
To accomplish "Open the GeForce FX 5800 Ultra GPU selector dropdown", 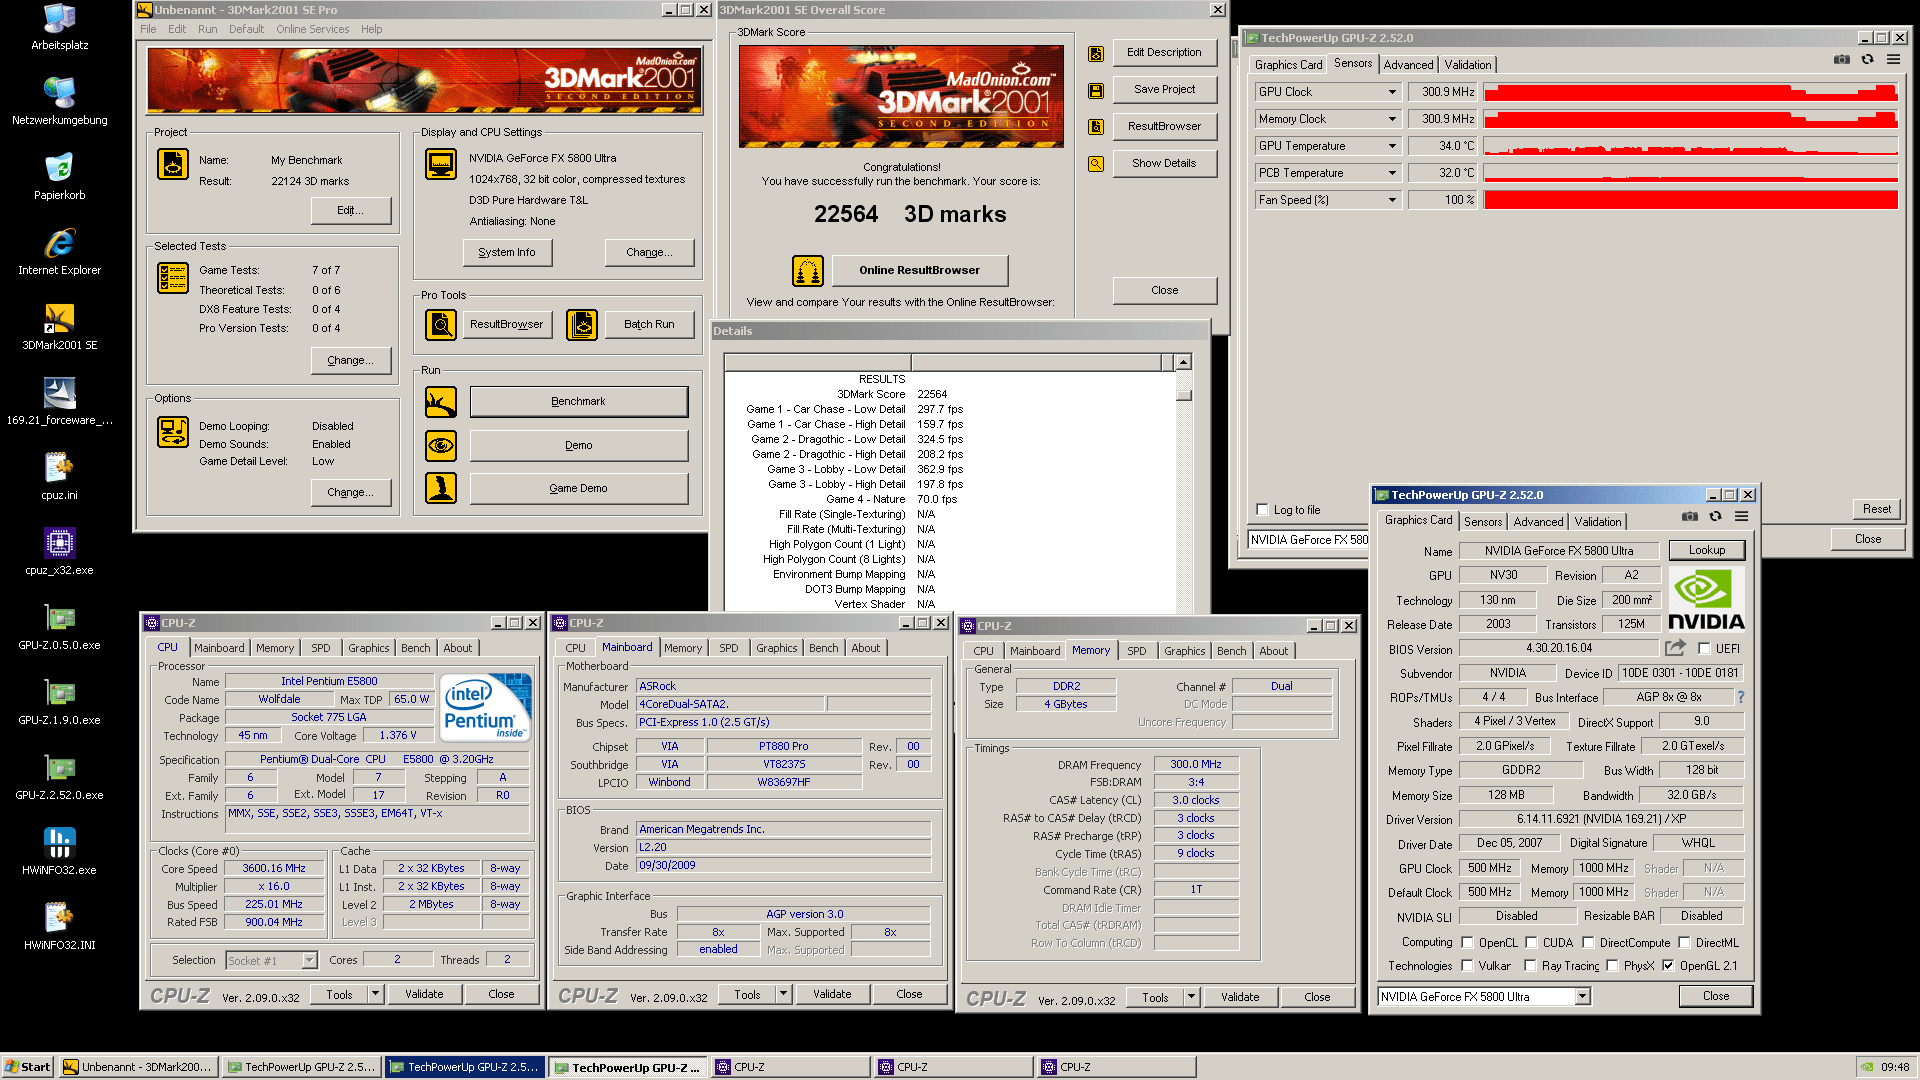I will click(x=1582, y=996).
